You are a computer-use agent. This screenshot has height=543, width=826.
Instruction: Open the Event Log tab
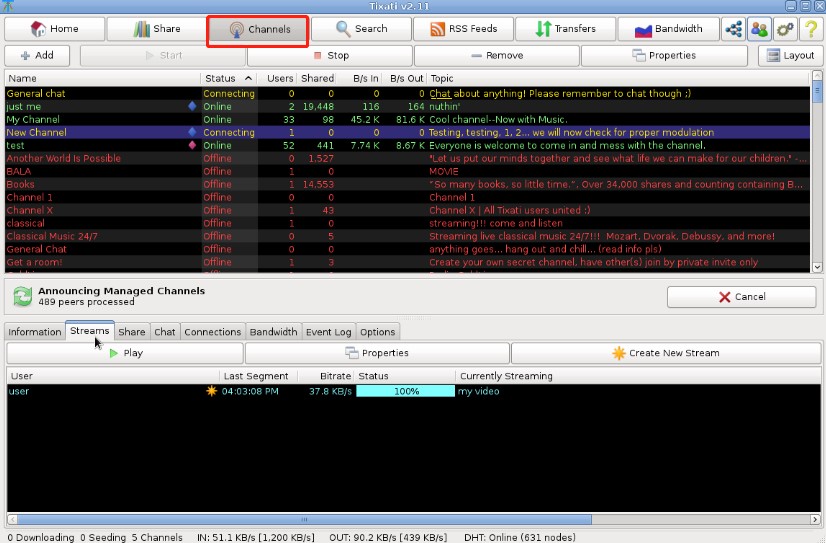328,332
